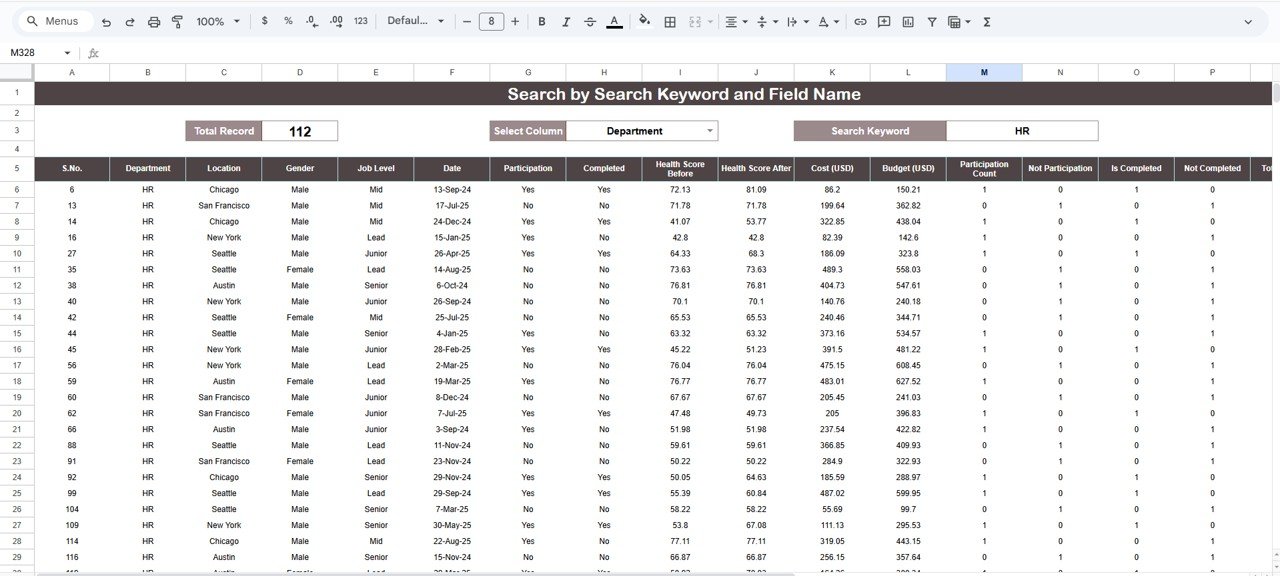
Task: Activate the Paint format tool
Action: point(178,21)
